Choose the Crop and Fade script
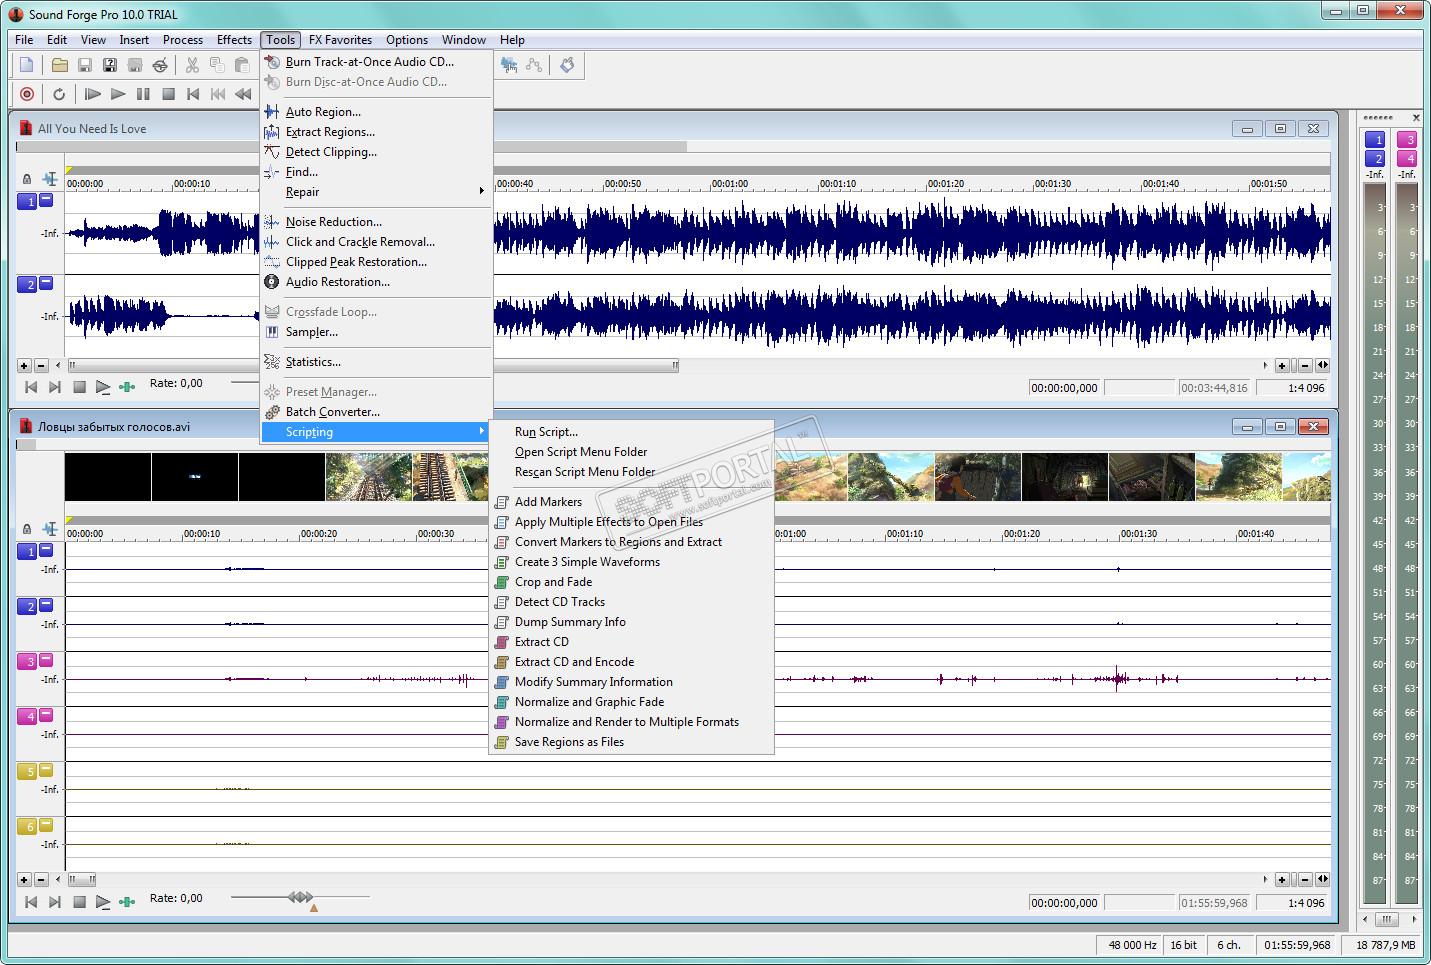The image size is (1431, 965). click(x=553, y=582)
